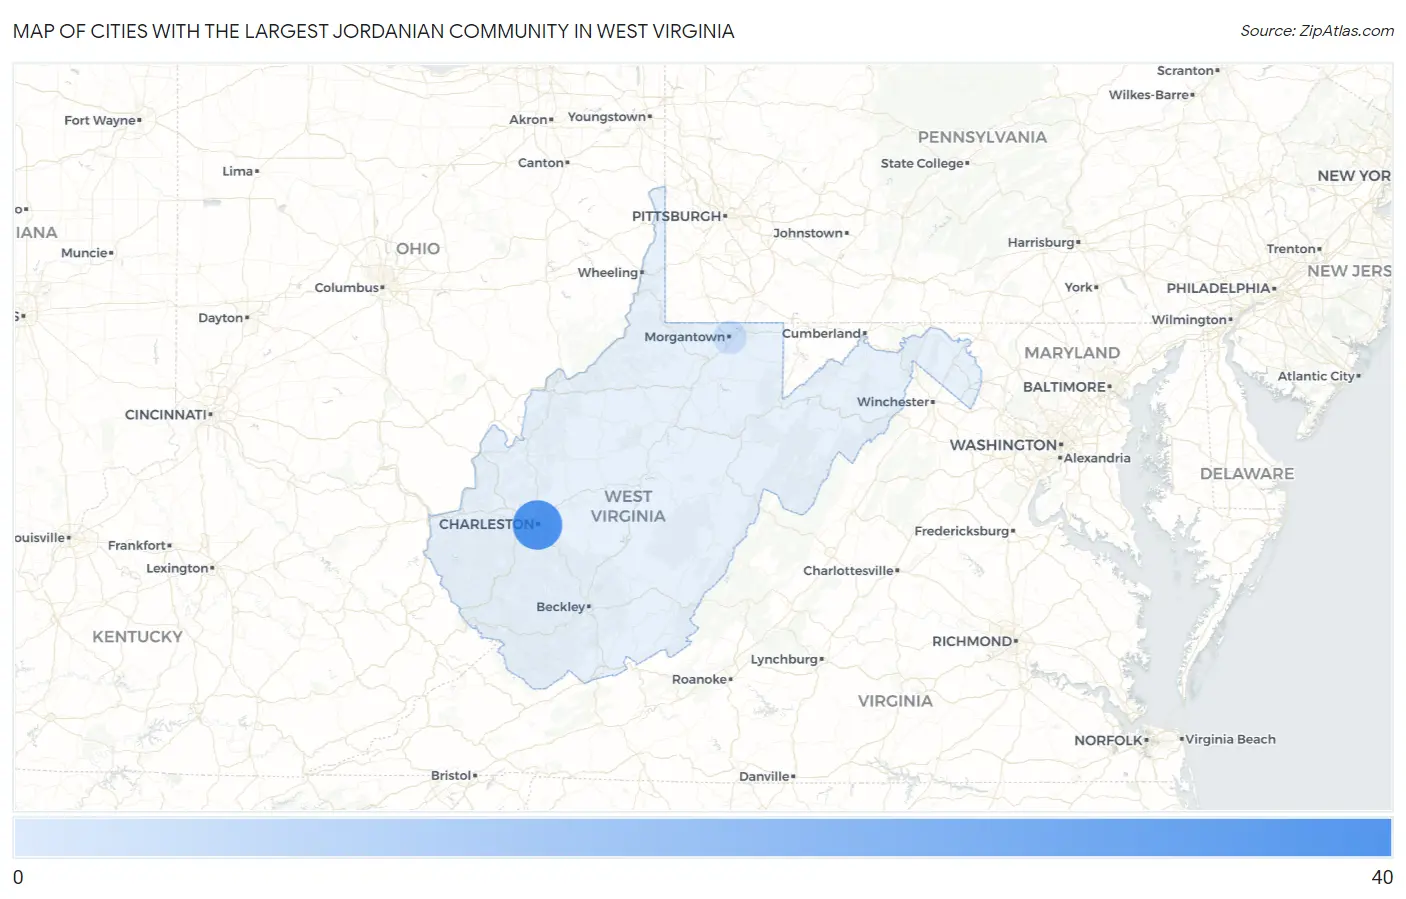The width and height of the screenshot is (1406, 899).
Task: Click the 'Winchester' city label
Action: point(893,402)
